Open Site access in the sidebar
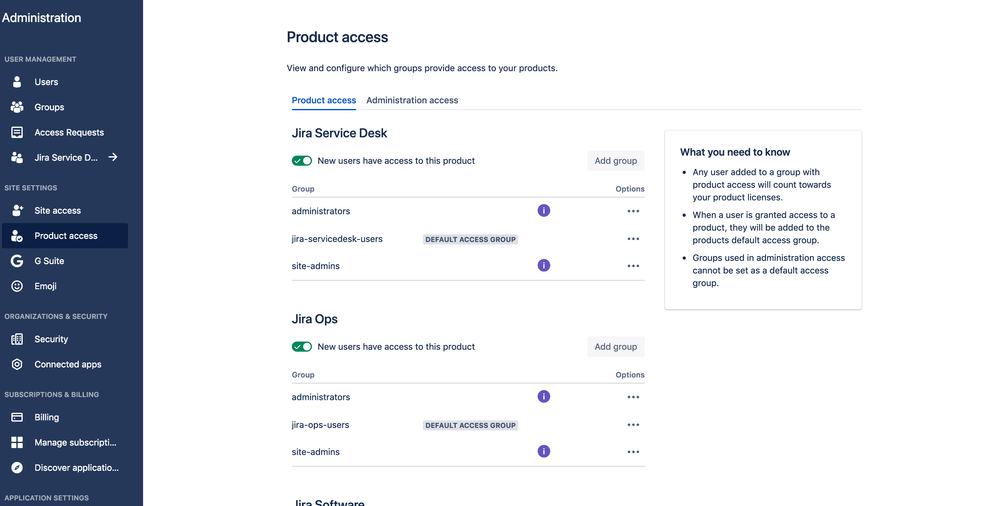The image size is (999, 506). (x=57, y=211)
